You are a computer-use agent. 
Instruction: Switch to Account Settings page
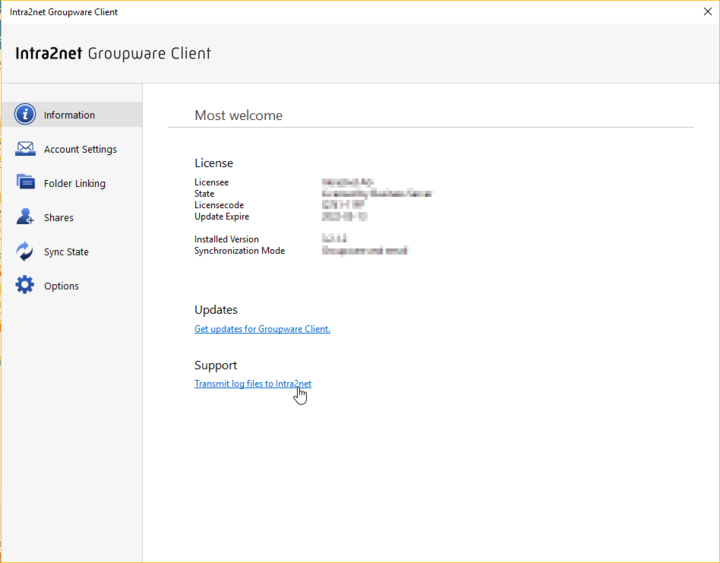pyautogui.click(x=80, y=149)
